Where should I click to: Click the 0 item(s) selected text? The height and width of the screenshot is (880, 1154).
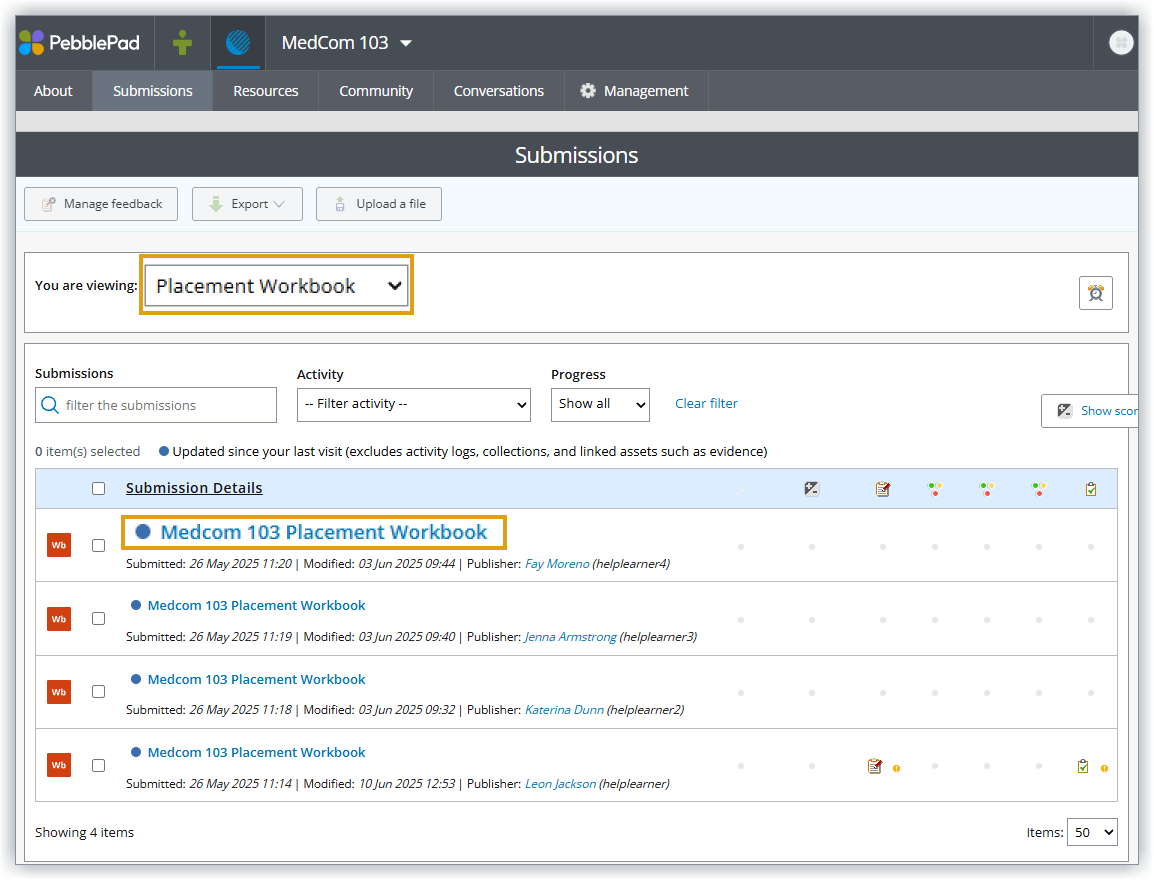point(88,451)
